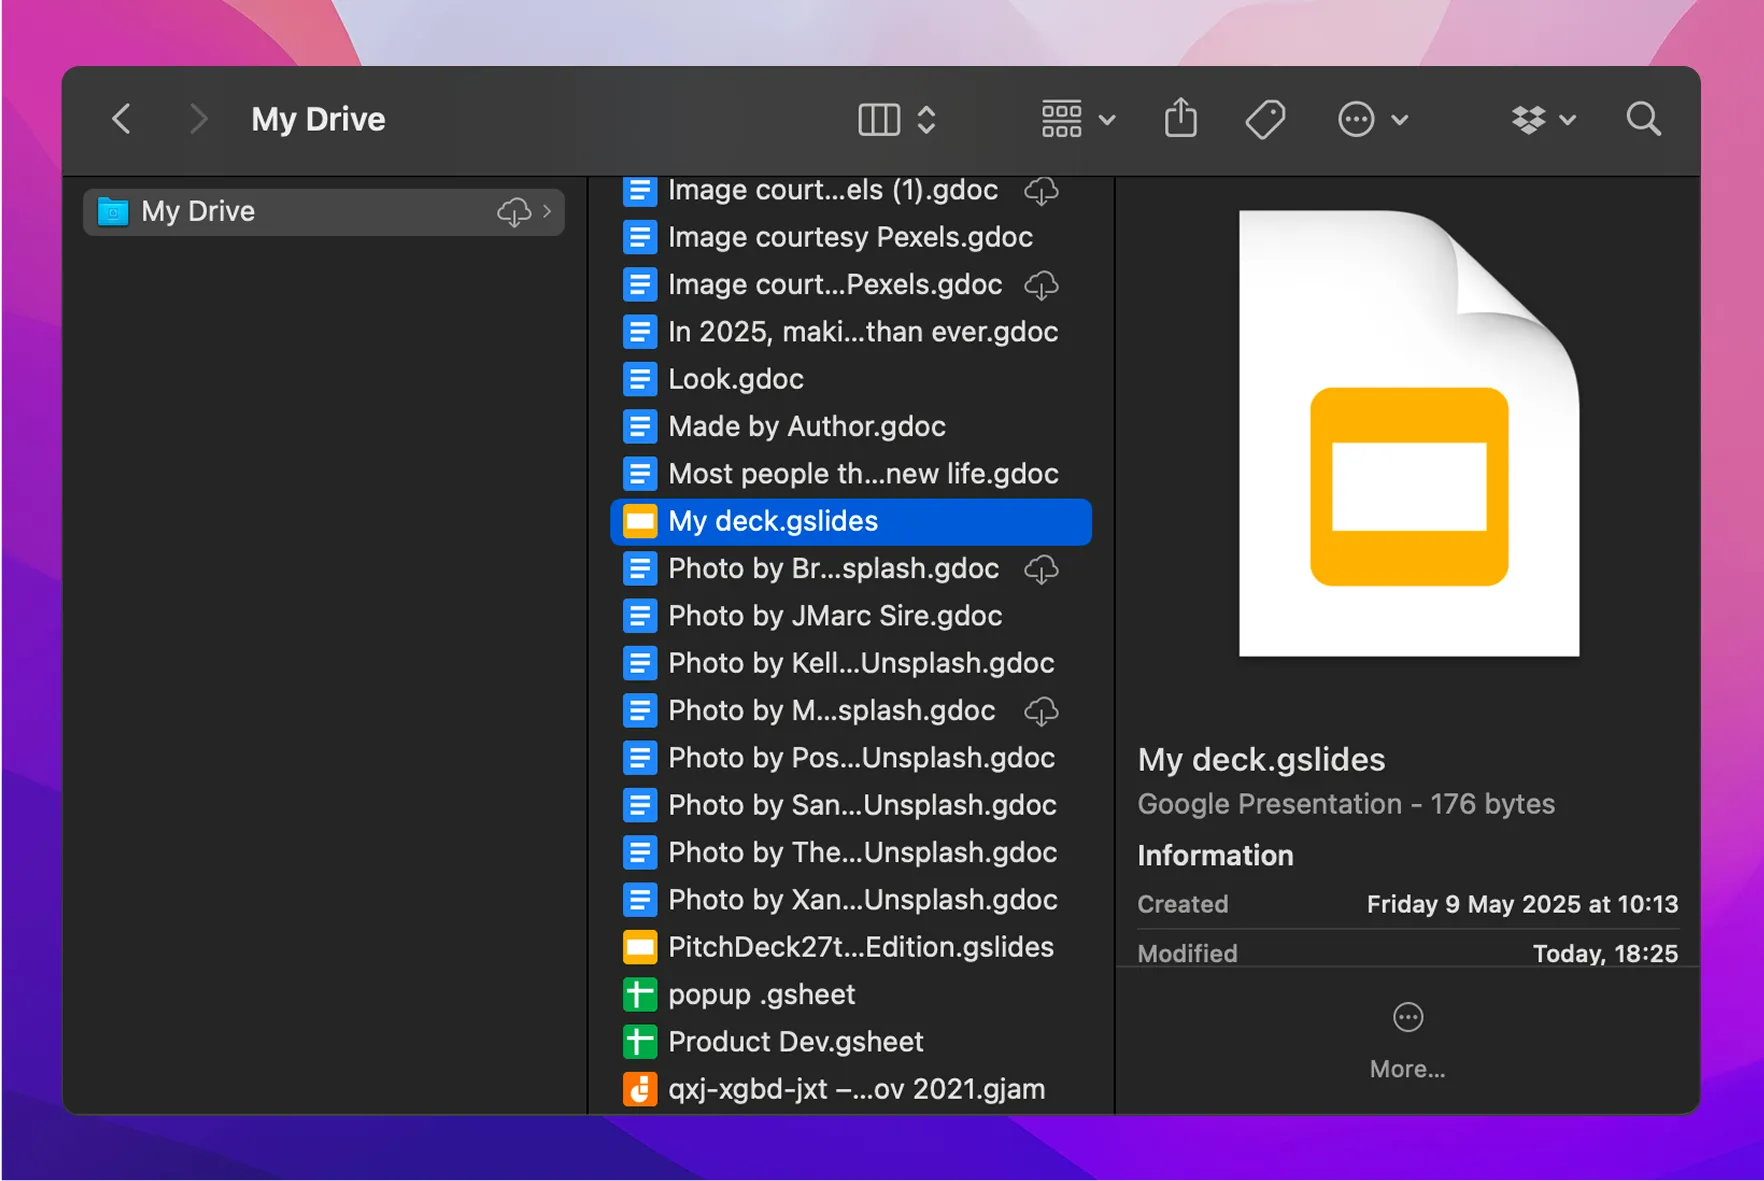The image size is (1764, 1181).
Task: Switch view mode with the column view button
Action: (x=879, y=119)
